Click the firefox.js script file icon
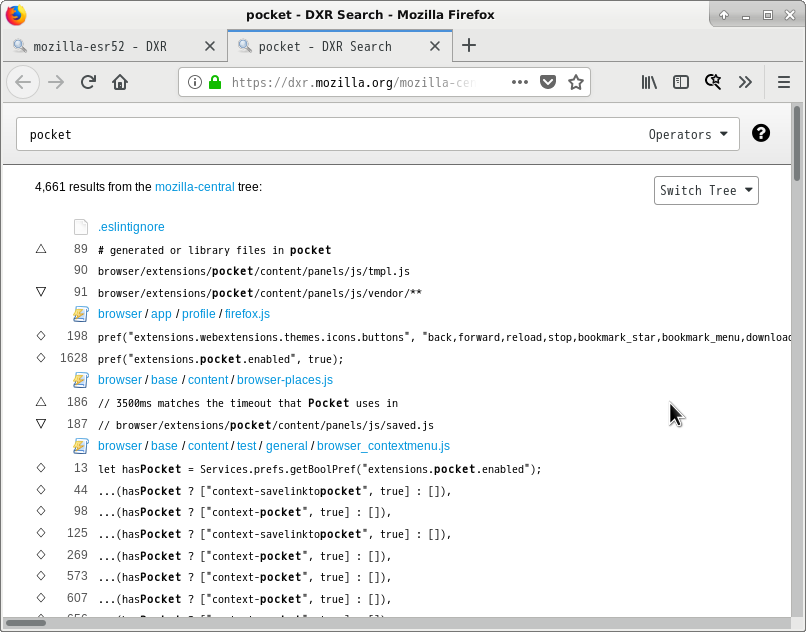 coord(81,314)
